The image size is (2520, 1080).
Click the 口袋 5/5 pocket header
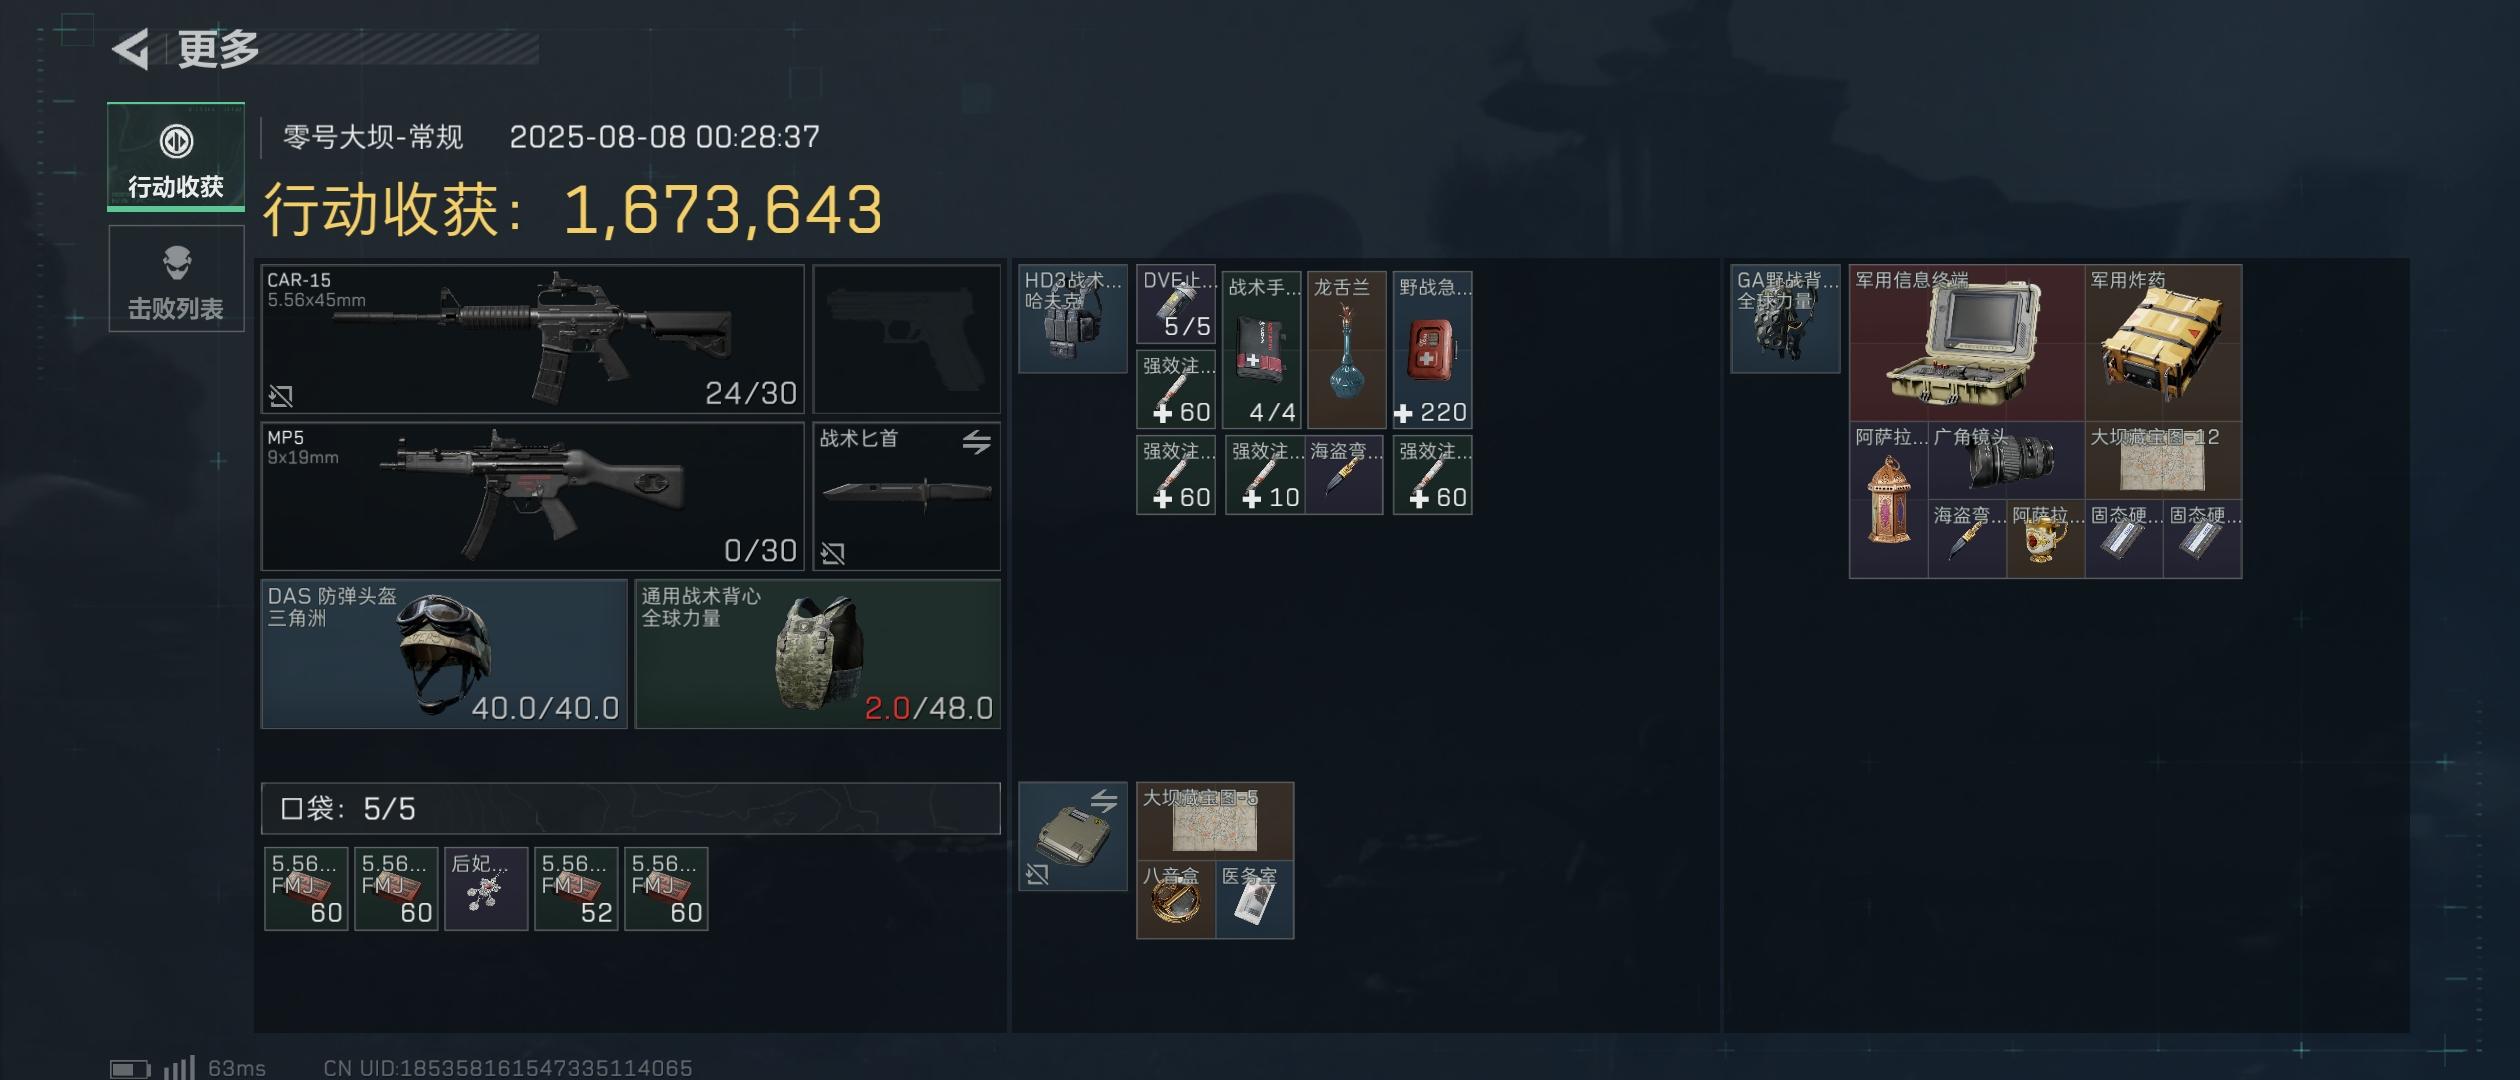(x=630, y=808)
